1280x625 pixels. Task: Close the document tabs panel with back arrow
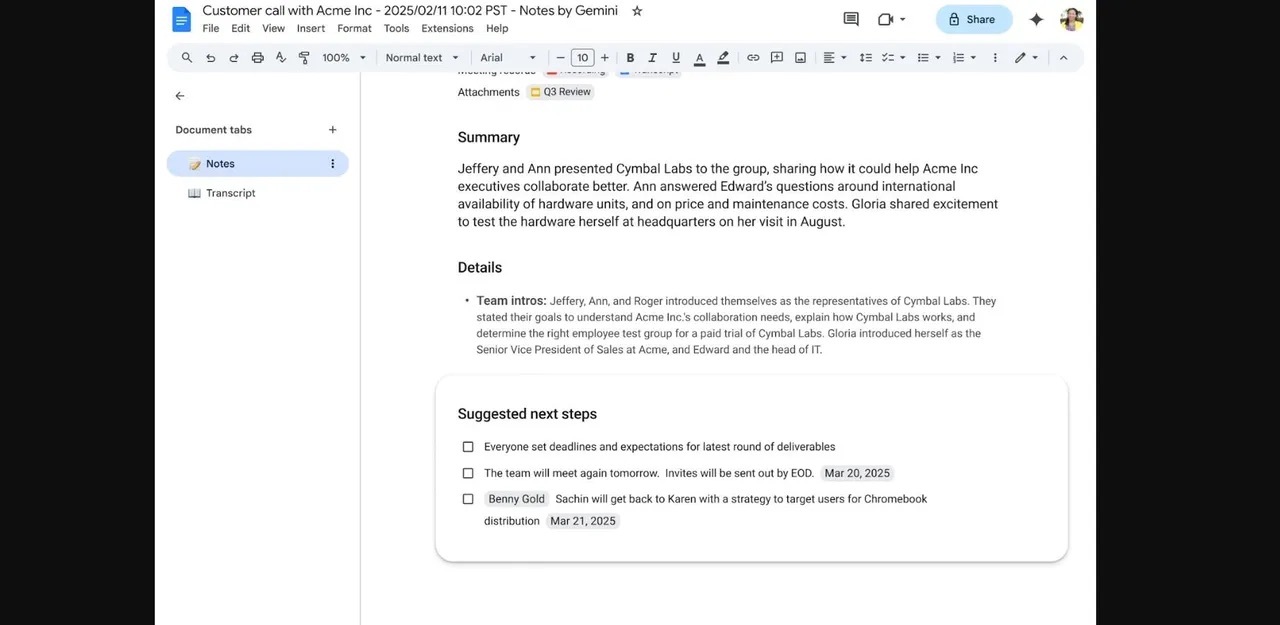tap(180, 96)
